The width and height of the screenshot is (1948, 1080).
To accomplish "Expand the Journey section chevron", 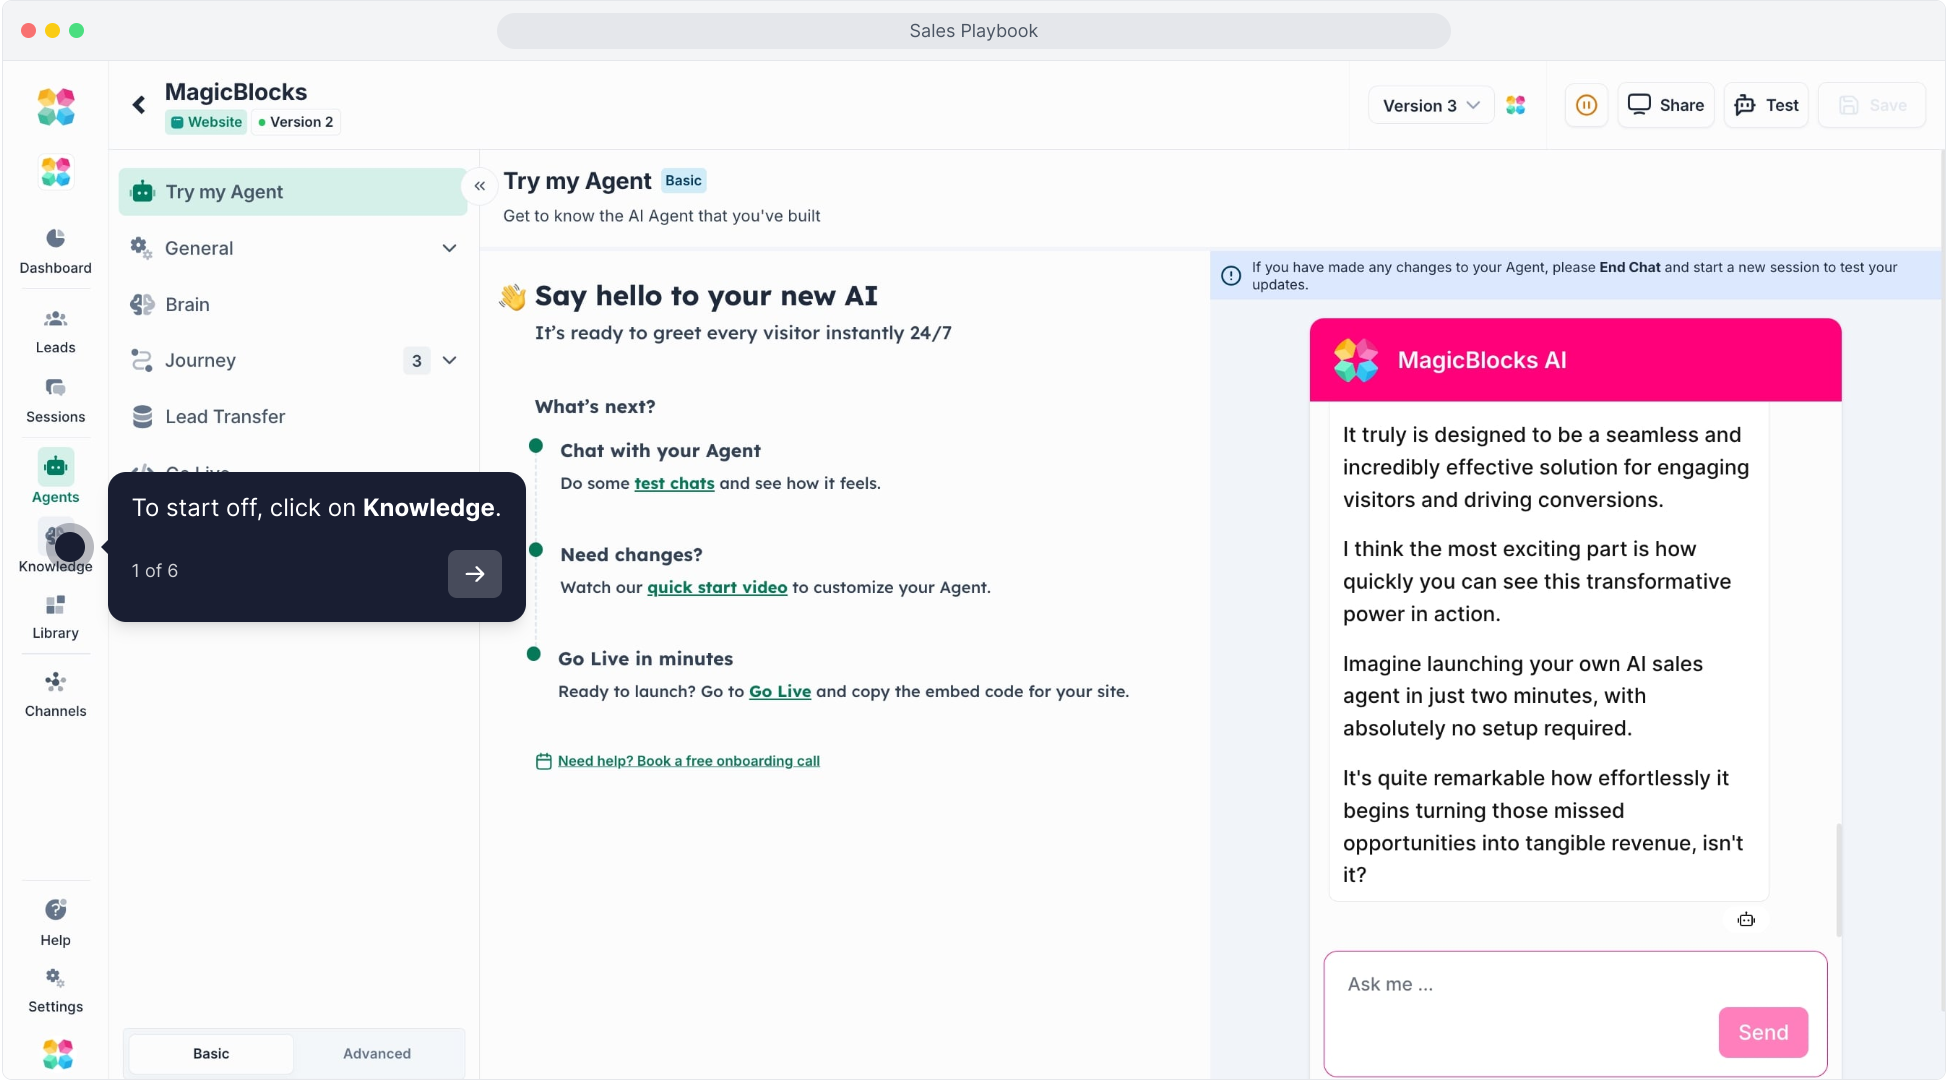I will point(449,360).
